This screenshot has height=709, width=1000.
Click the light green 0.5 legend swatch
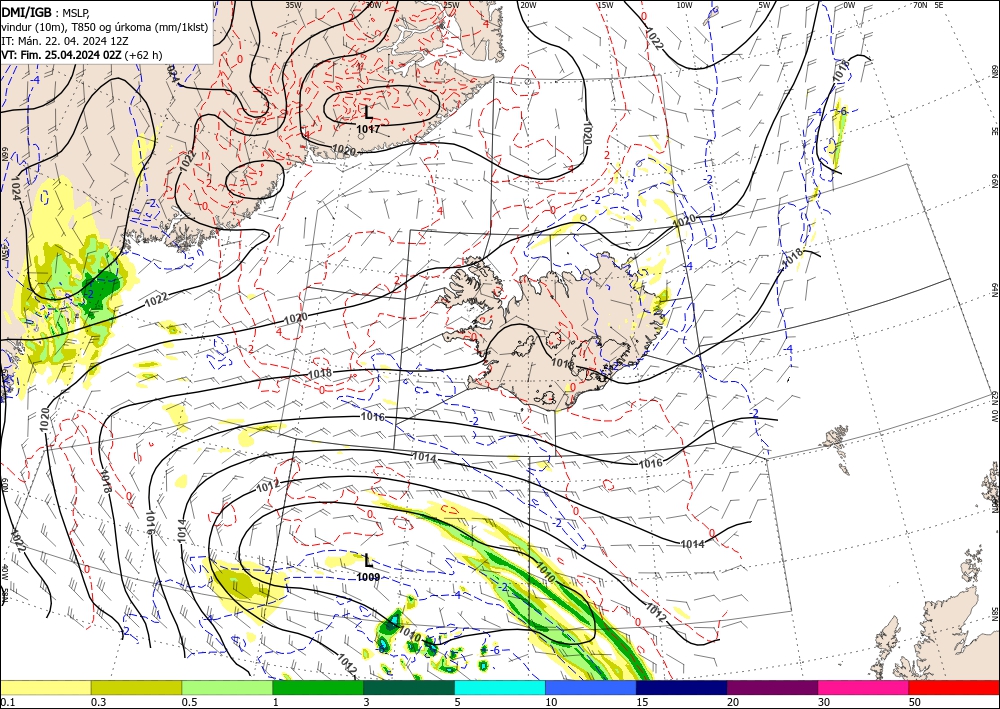coord(227,687)
